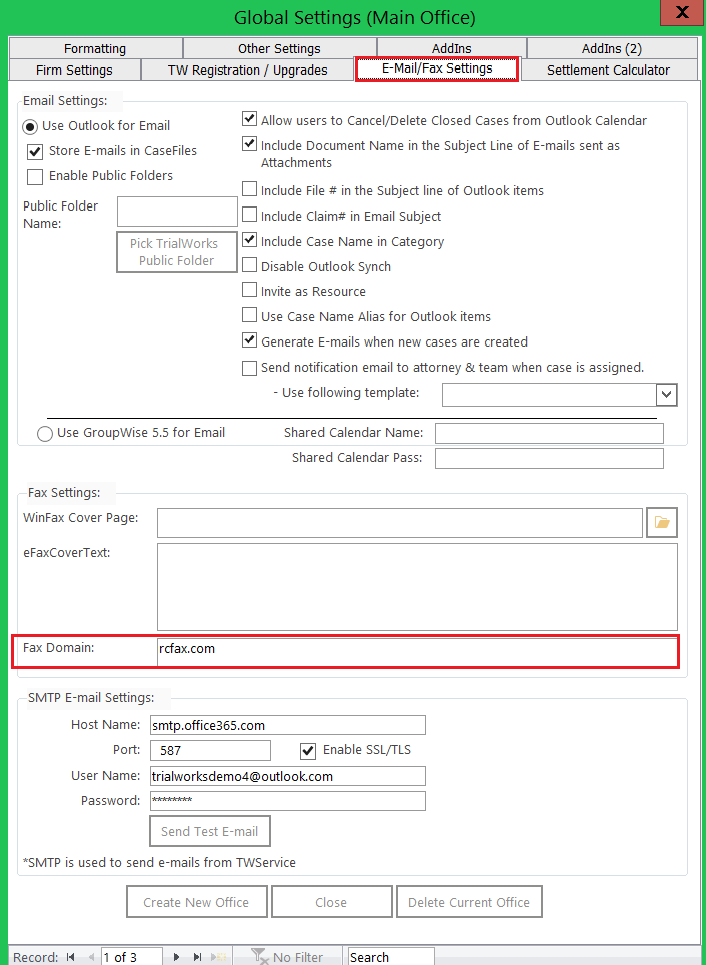The image size is (706, 965).
Task: Click inside the eFaxCoverText text area
Action: click(x=417, y=587)
